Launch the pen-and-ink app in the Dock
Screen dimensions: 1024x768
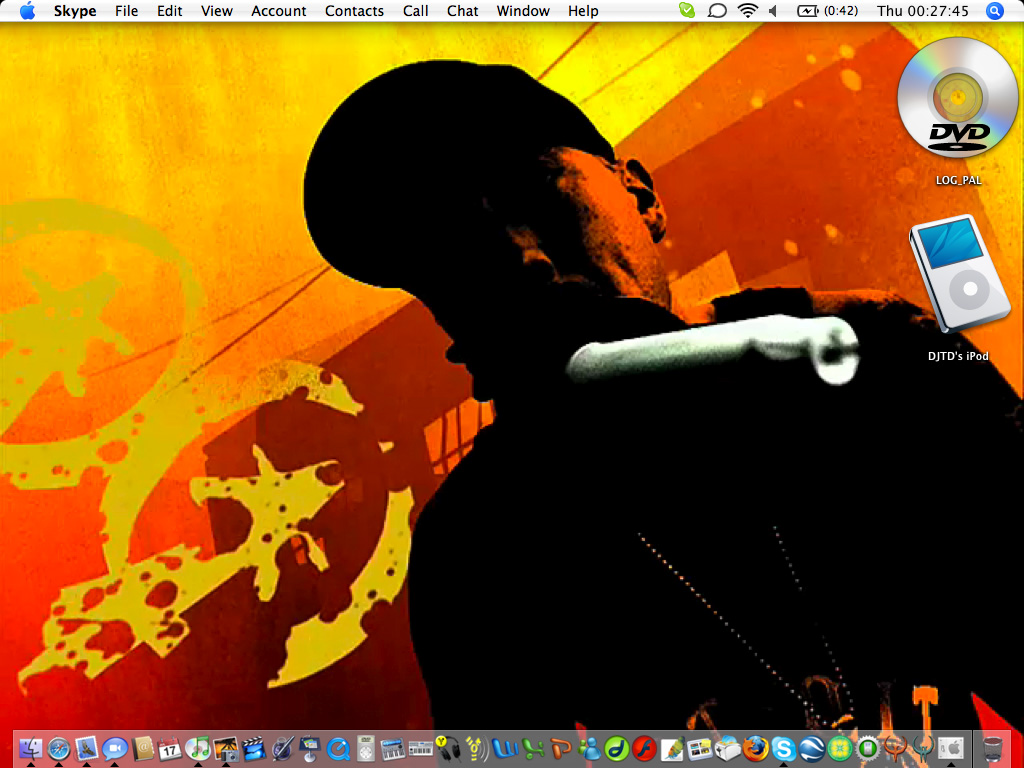click(281, 748)
